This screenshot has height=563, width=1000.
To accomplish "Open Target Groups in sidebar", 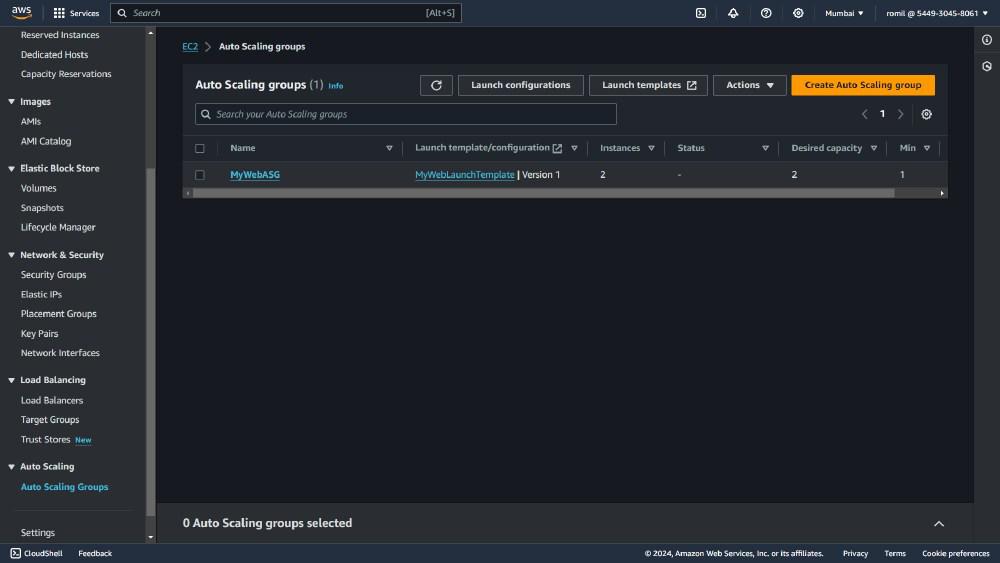I will [50, 420].
